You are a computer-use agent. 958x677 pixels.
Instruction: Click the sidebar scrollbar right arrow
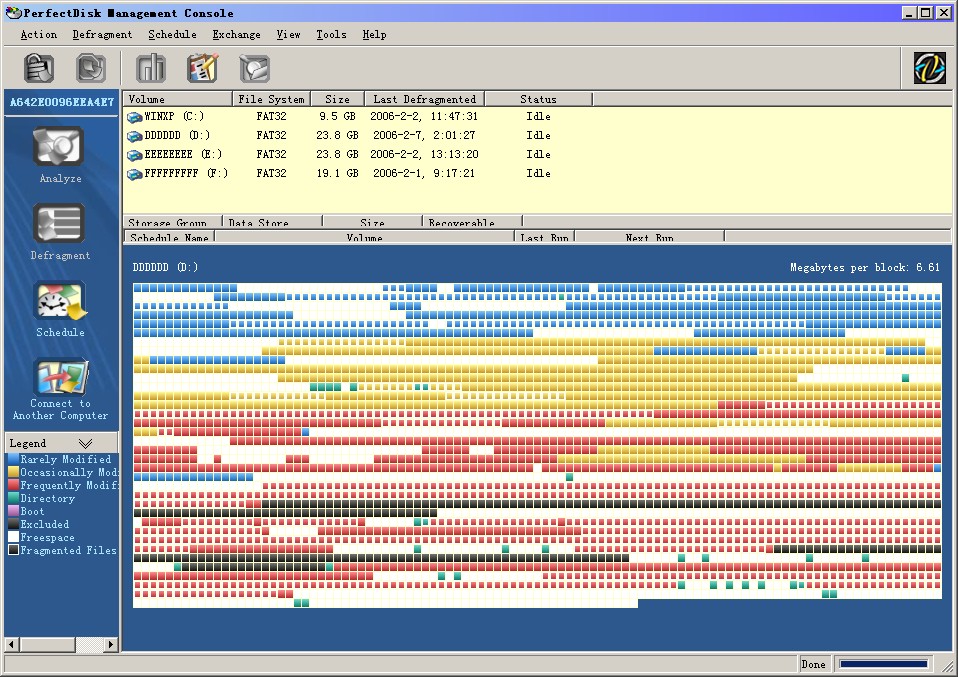point(110,644)
